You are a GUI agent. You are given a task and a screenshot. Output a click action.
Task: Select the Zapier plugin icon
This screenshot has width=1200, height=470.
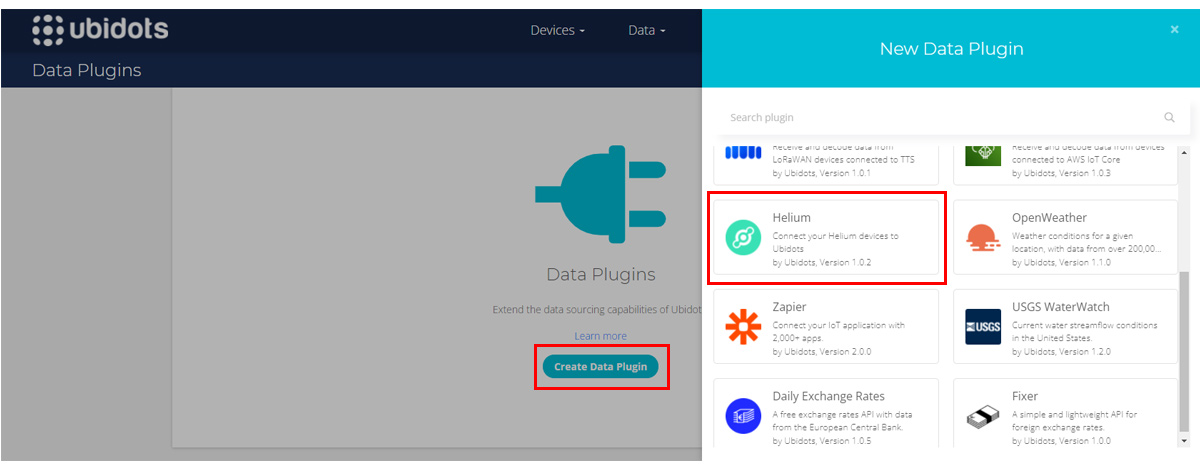[743, 327]
